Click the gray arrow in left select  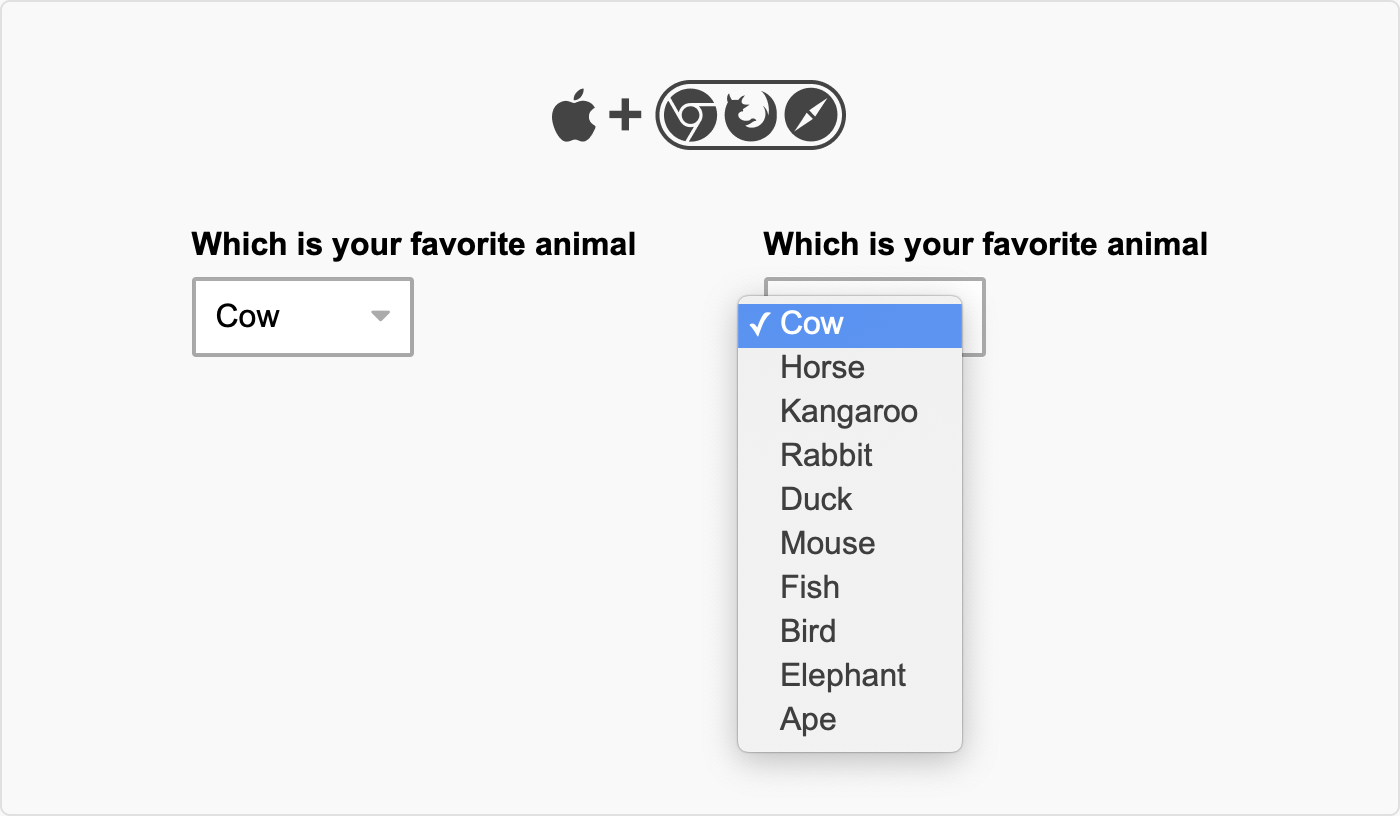[x=380, y=316]
